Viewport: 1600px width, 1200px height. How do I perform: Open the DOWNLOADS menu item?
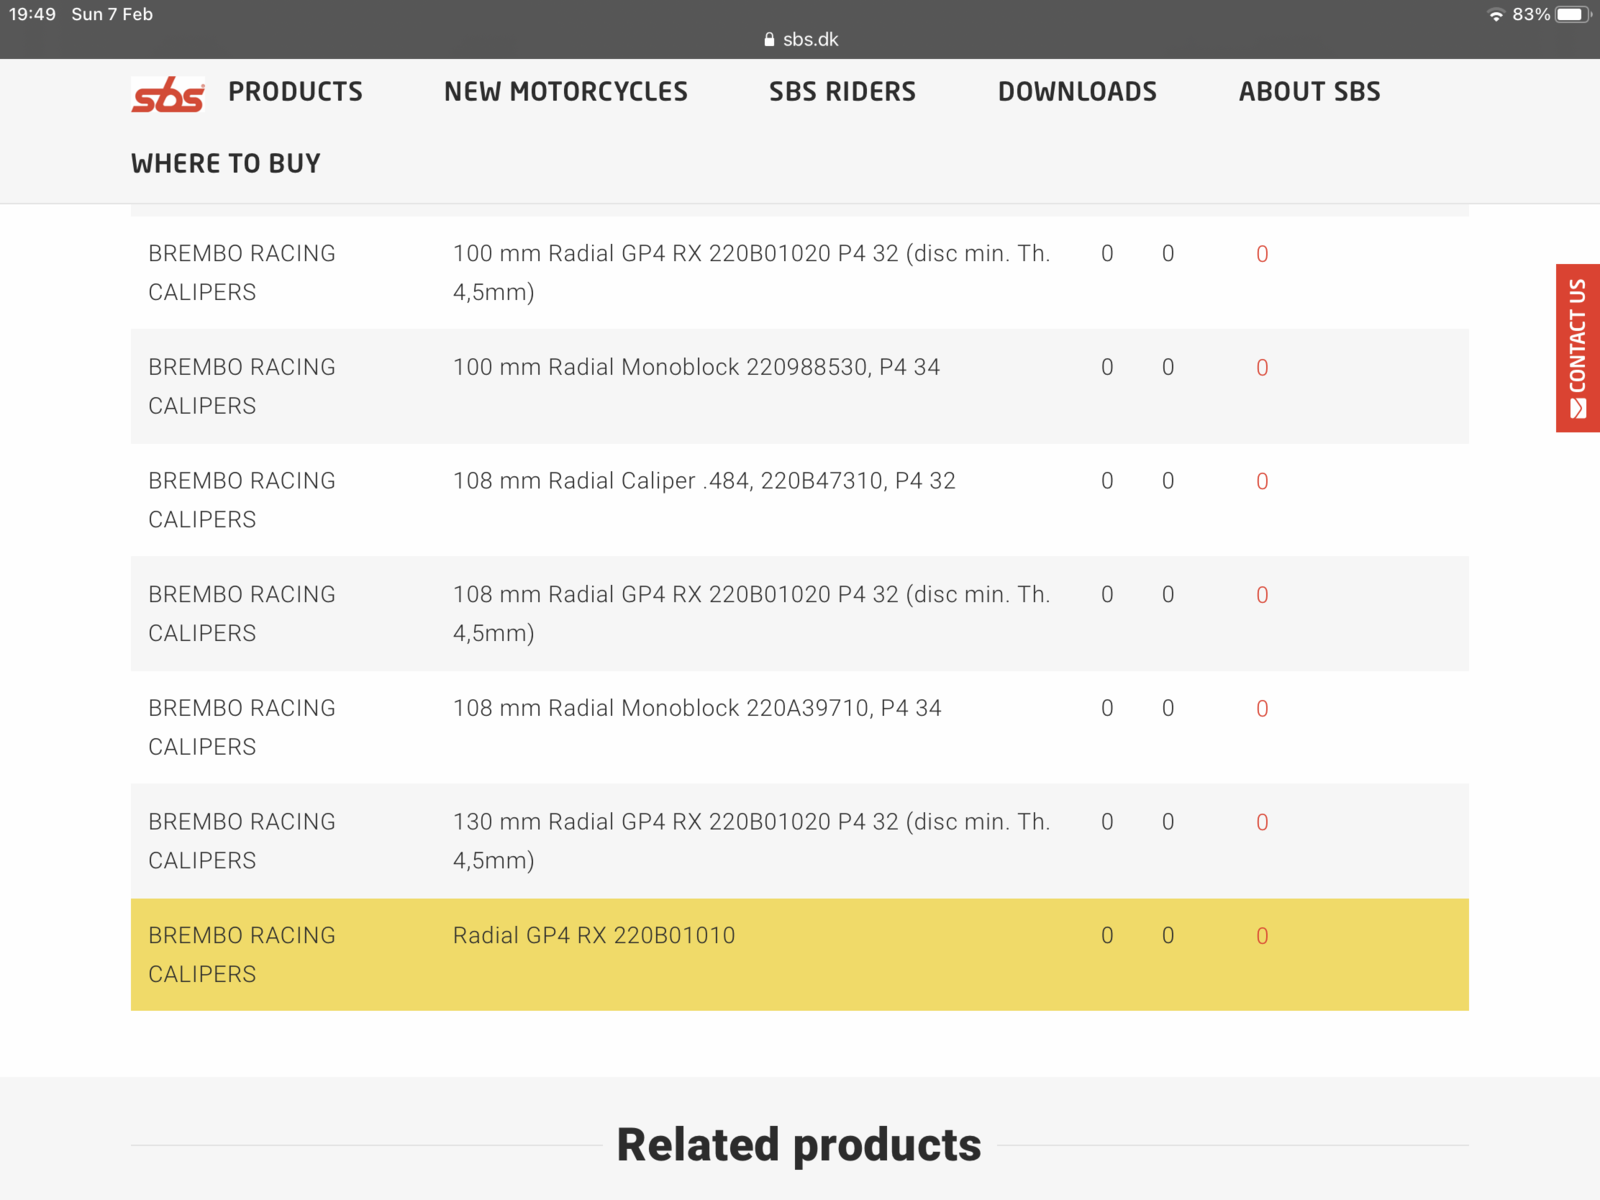tap(1077, 92)
